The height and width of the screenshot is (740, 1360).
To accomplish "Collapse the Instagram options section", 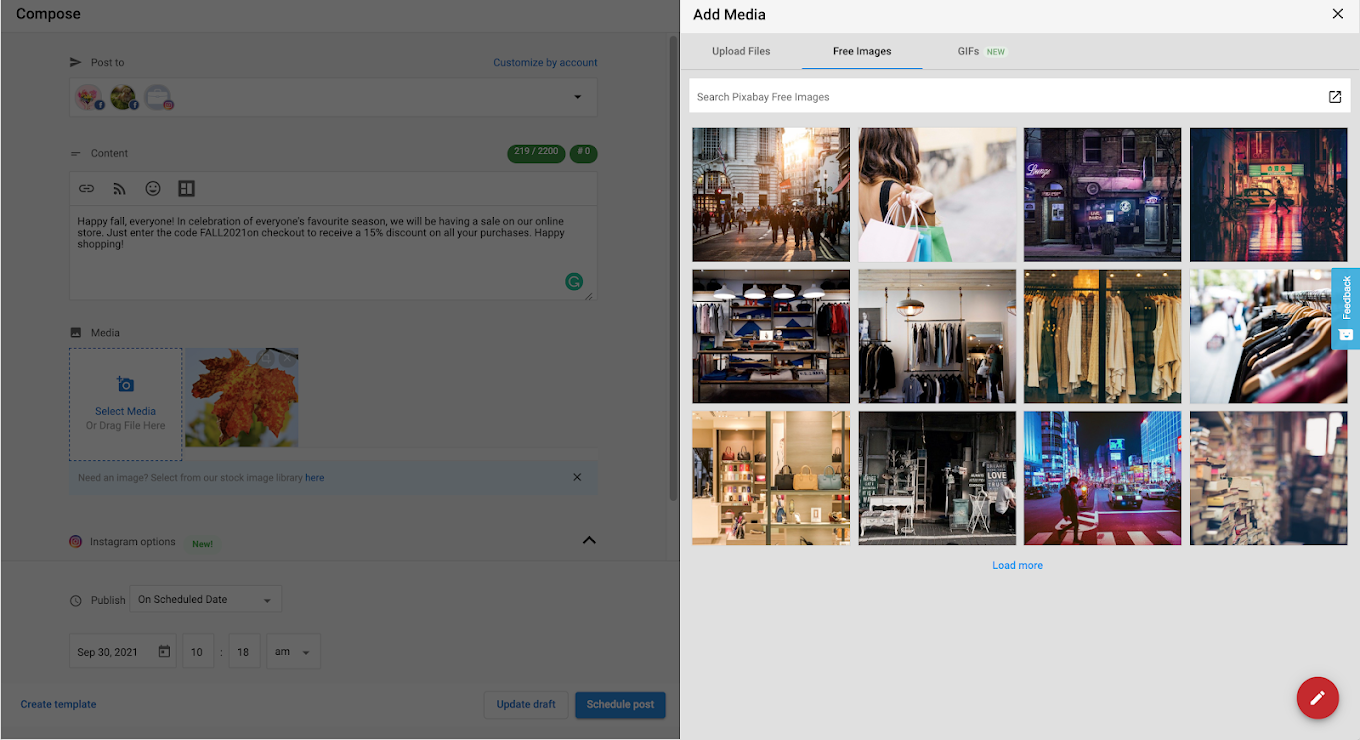I will (589, 540).
